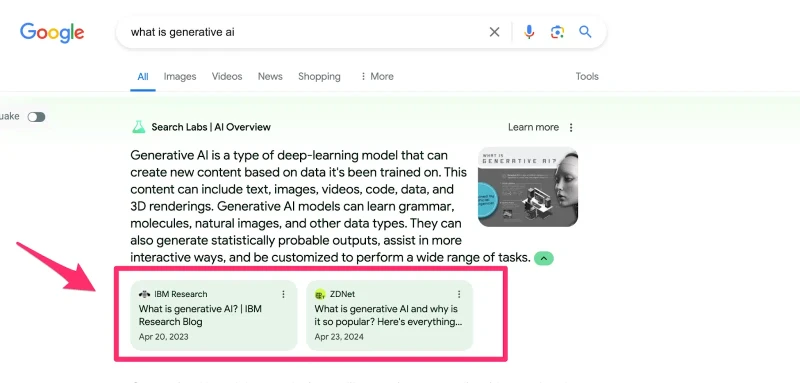Switch to the Videos tab
This screenshot has width=800, height=383.
[x=227, y=76]
